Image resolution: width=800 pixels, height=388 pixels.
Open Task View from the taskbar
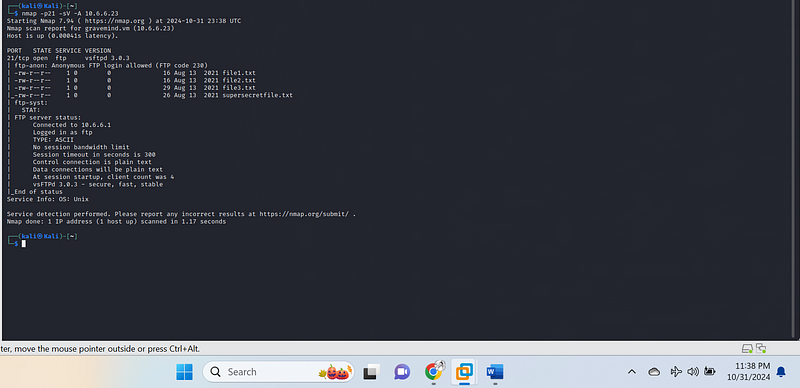[371, 372]
